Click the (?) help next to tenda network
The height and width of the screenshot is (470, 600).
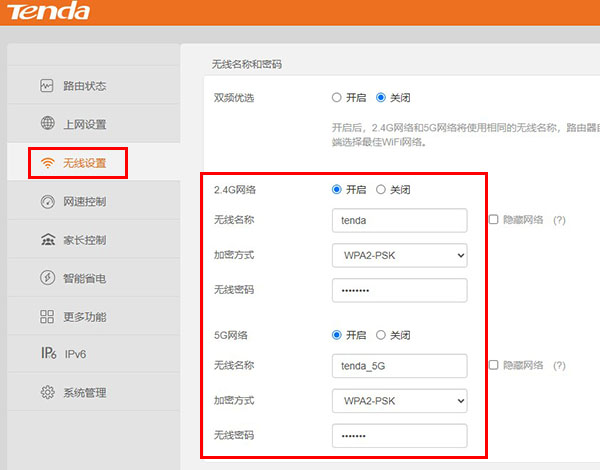[x=559, y=220]
